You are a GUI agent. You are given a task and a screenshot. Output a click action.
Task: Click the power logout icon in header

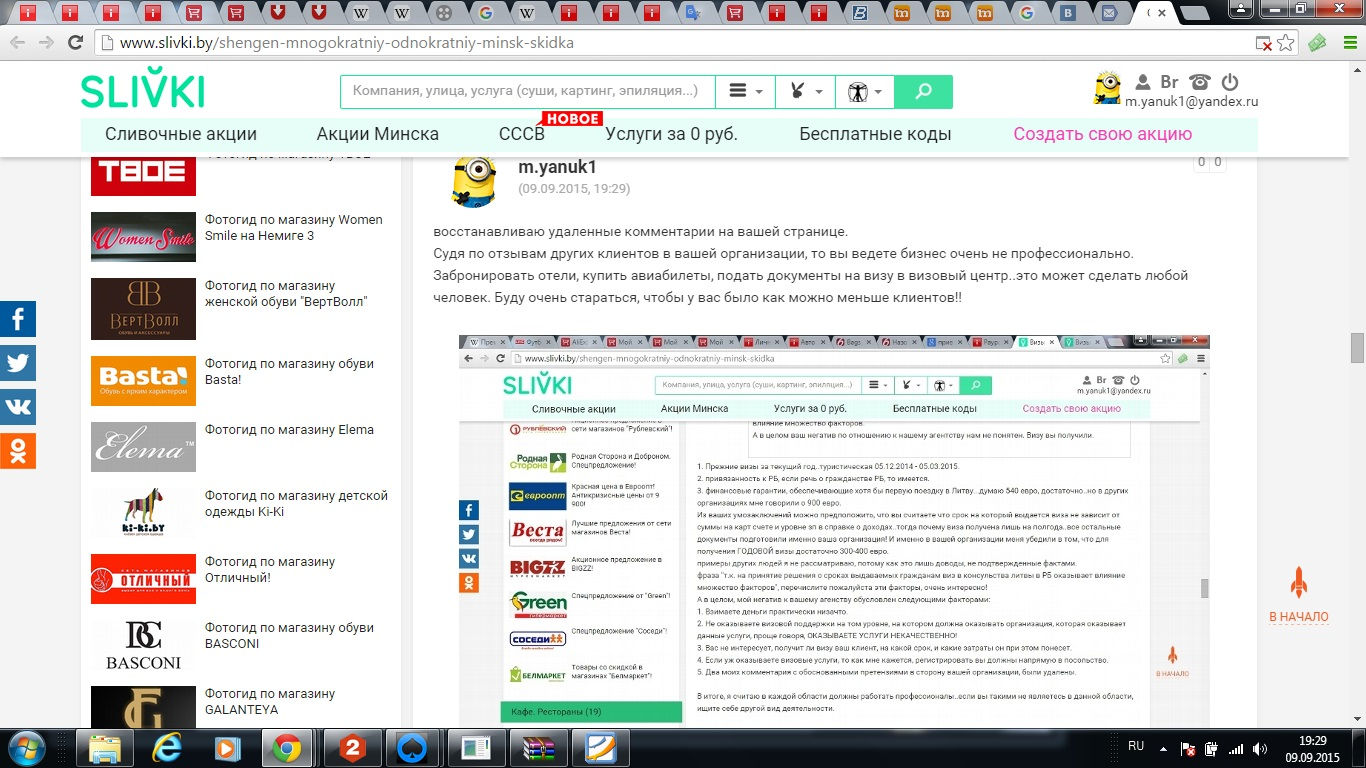(1230, 82)
